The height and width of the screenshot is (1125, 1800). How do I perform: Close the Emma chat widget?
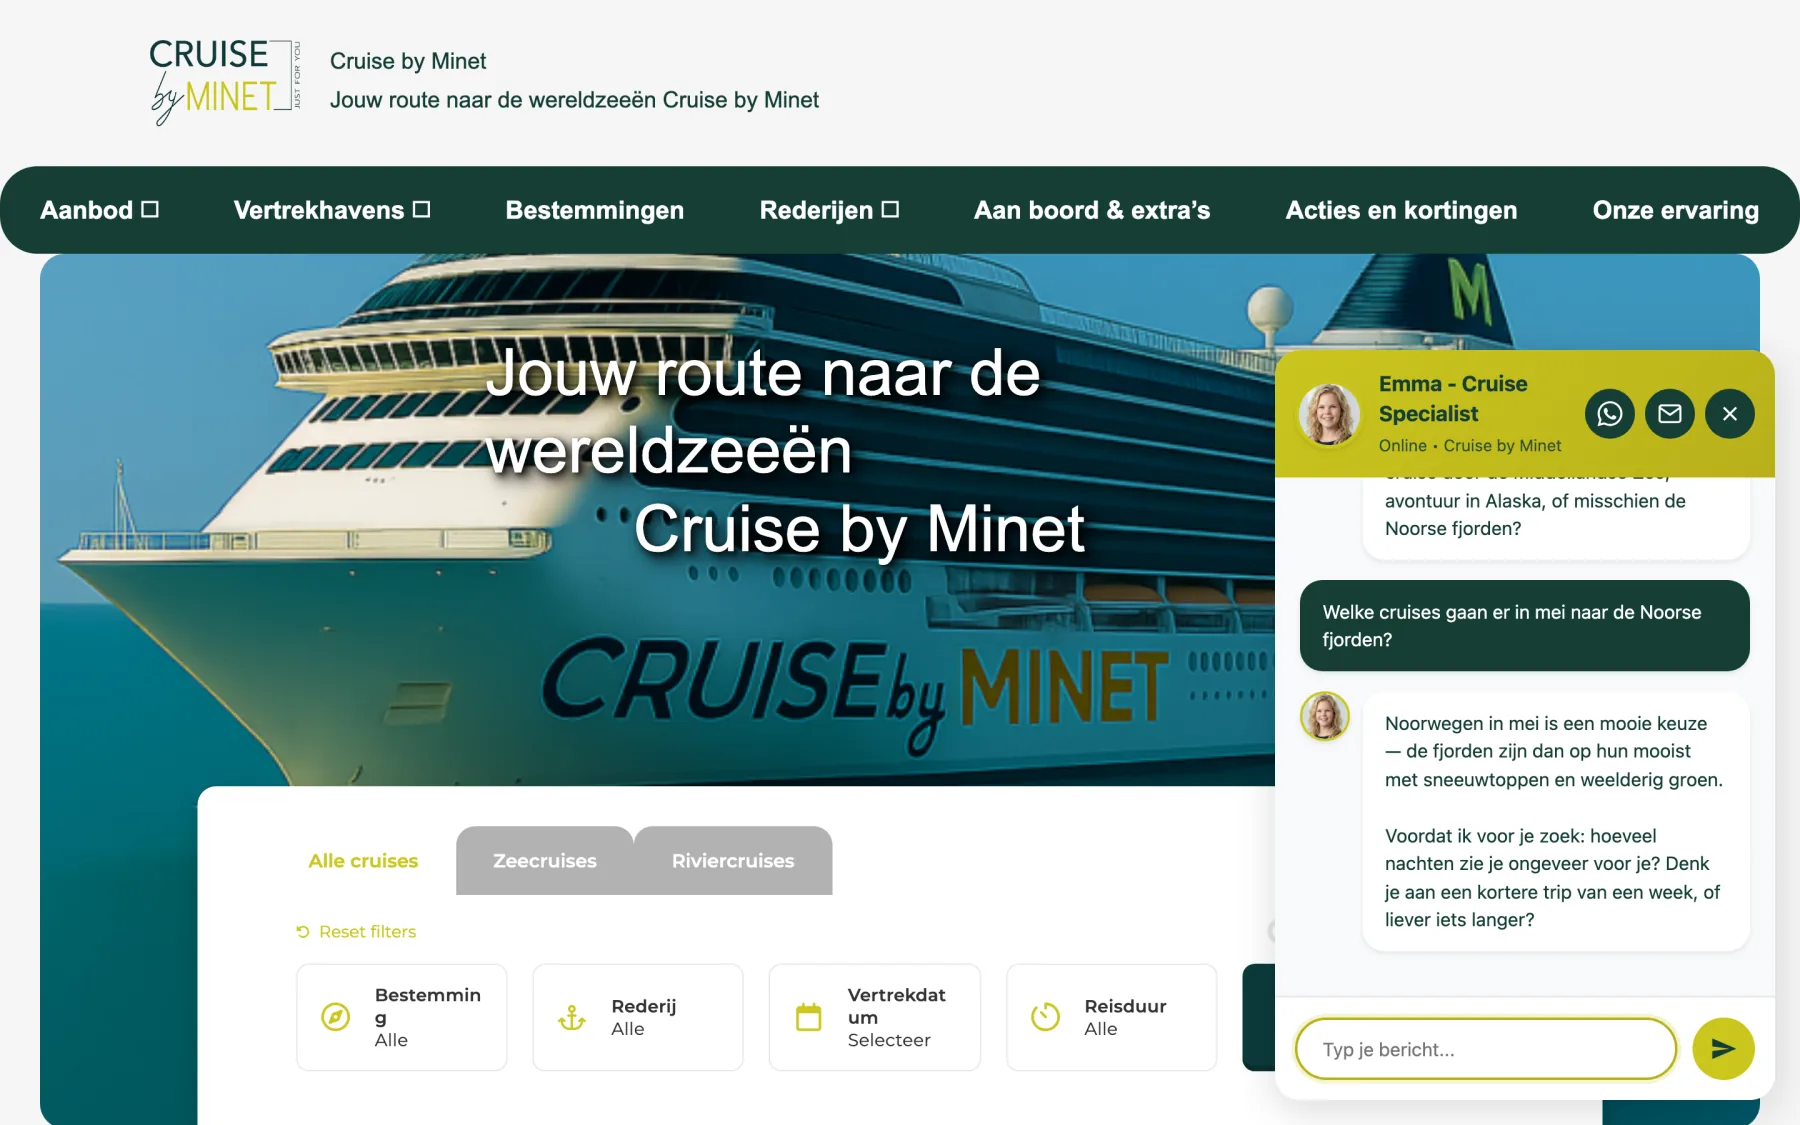click(x=1729, y=414)
